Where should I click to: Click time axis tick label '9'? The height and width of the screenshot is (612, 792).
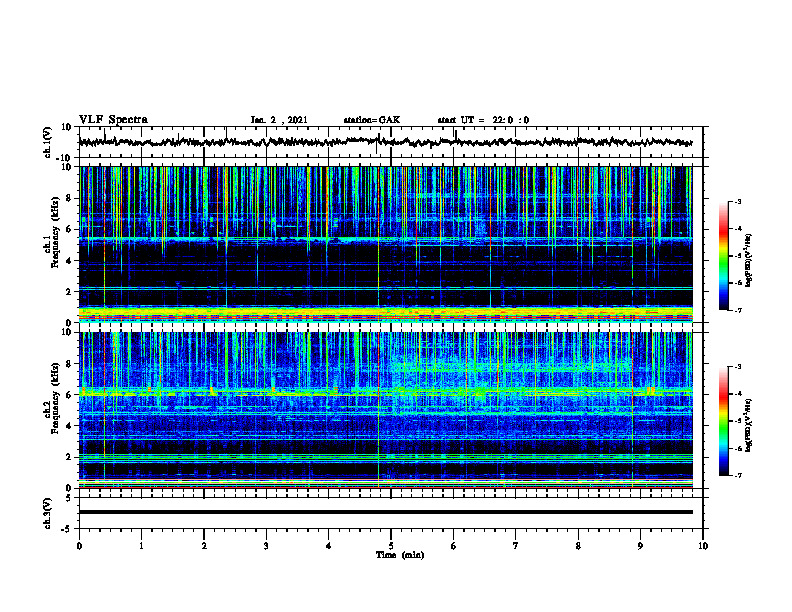click(640, 546)
